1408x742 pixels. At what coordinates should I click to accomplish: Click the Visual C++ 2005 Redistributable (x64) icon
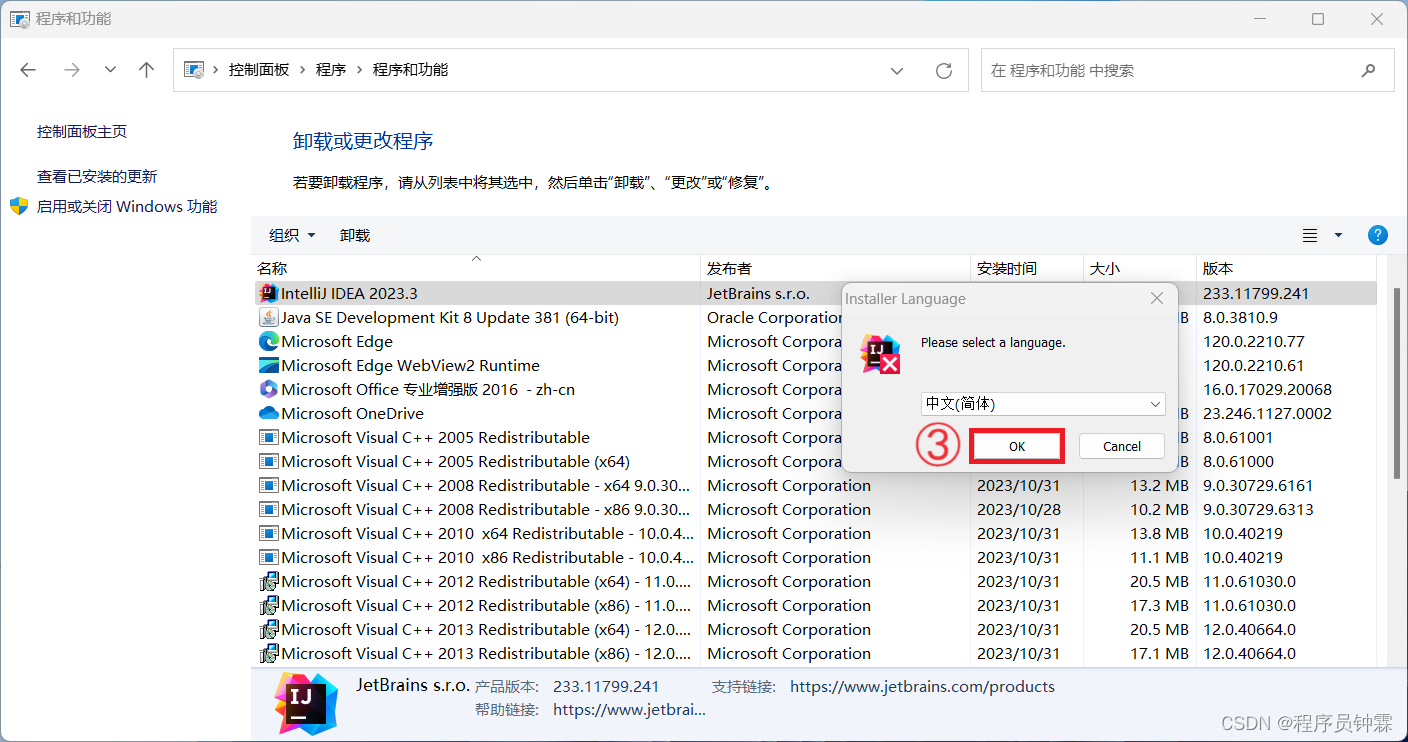coord(268,461)
